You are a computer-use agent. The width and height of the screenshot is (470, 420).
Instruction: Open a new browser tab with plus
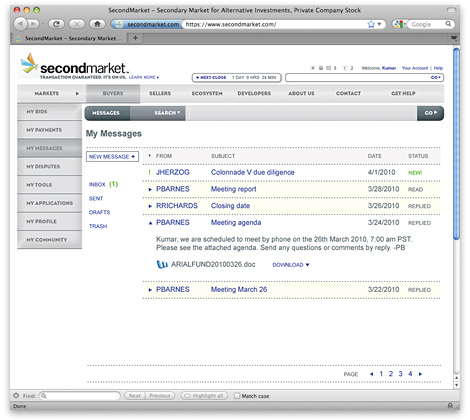(135, 38)
